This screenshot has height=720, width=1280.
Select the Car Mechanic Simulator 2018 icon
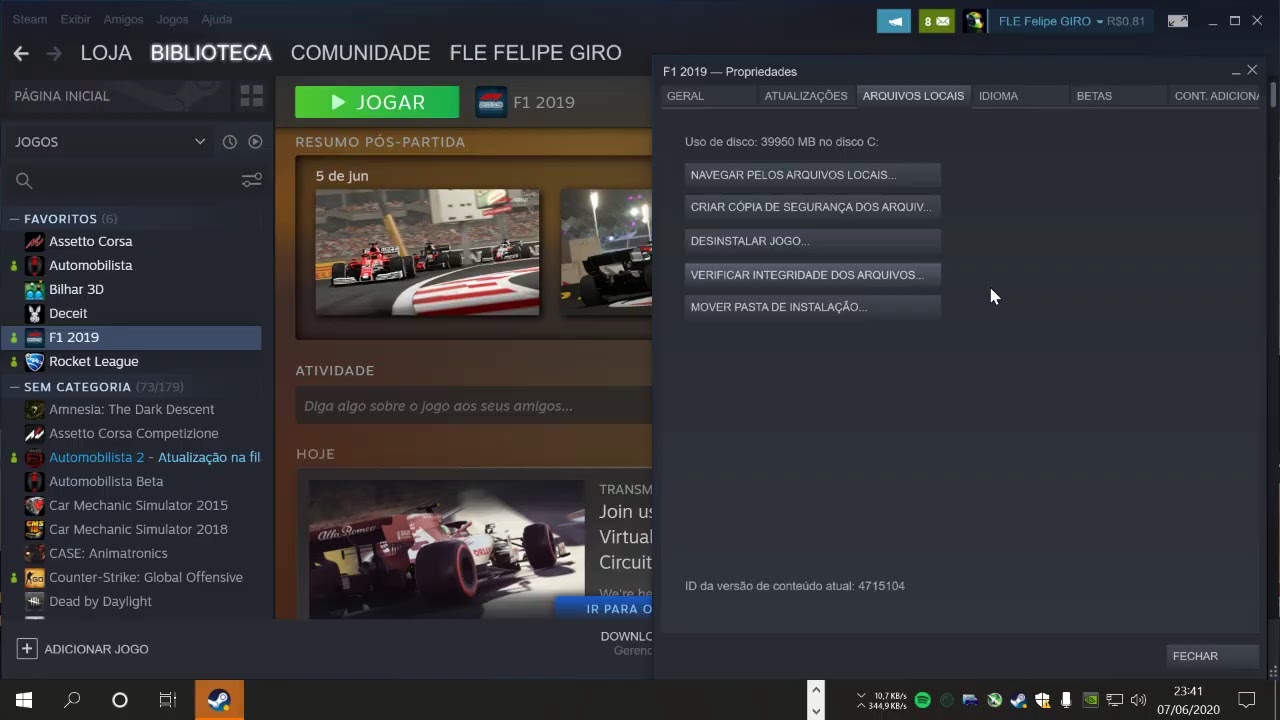pyautogui.click(x=35, y=529)
